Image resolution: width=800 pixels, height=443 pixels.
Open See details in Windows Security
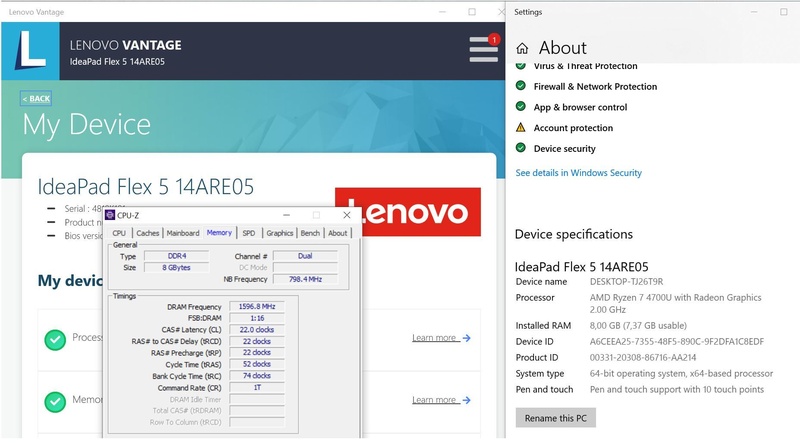[x=578, y=173]
